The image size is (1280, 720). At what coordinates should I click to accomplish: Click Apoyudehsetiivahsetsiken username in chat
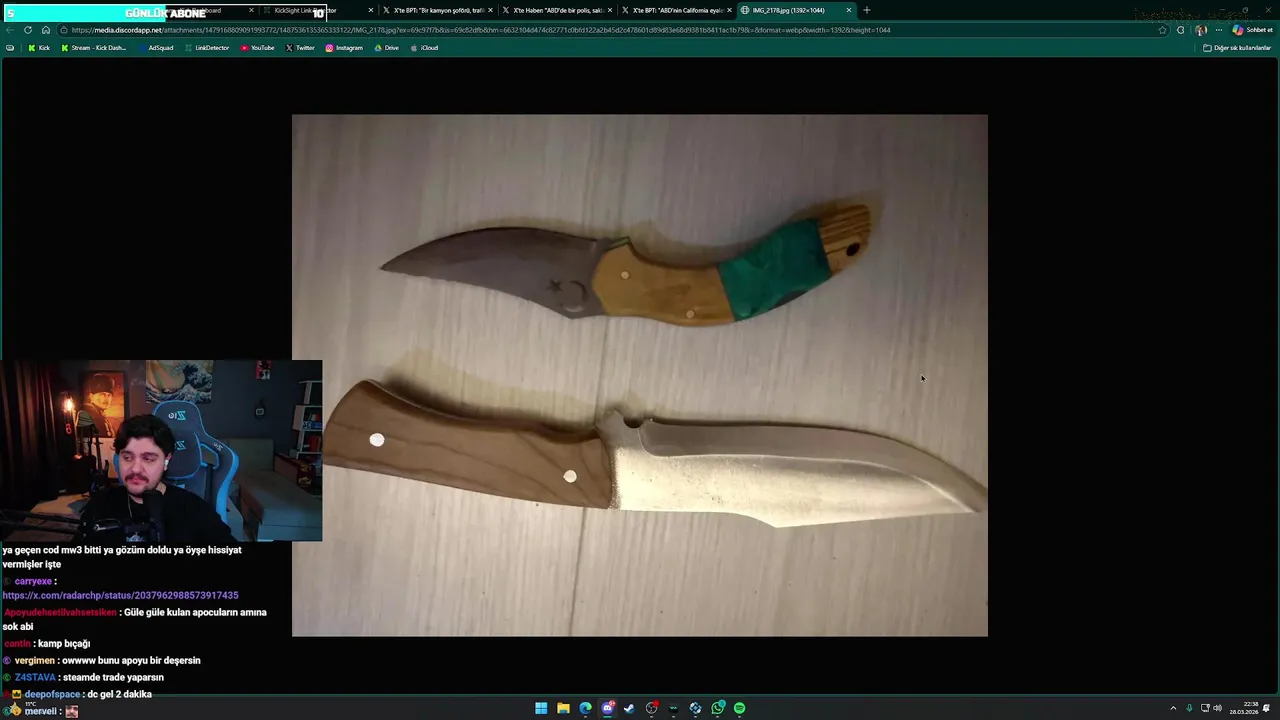[60, 612]
